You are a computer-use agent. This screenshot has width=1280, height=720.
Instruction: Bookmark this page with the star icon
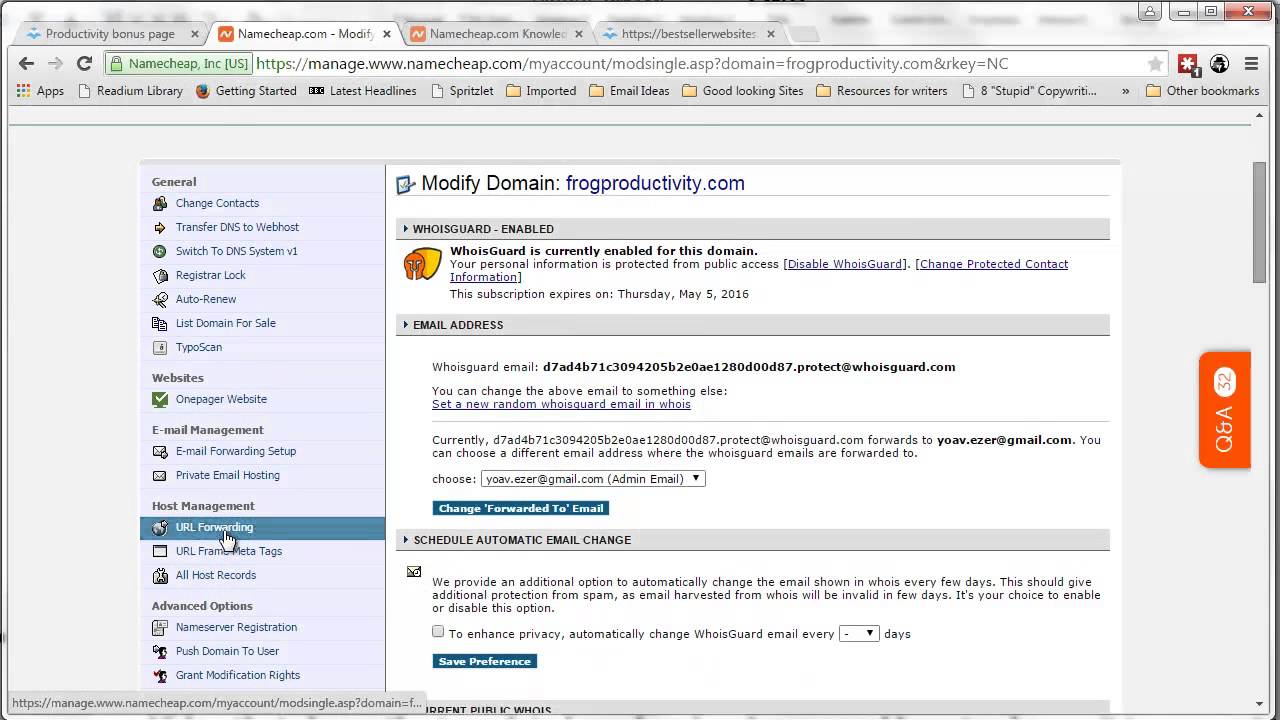tap(1155, 63)
